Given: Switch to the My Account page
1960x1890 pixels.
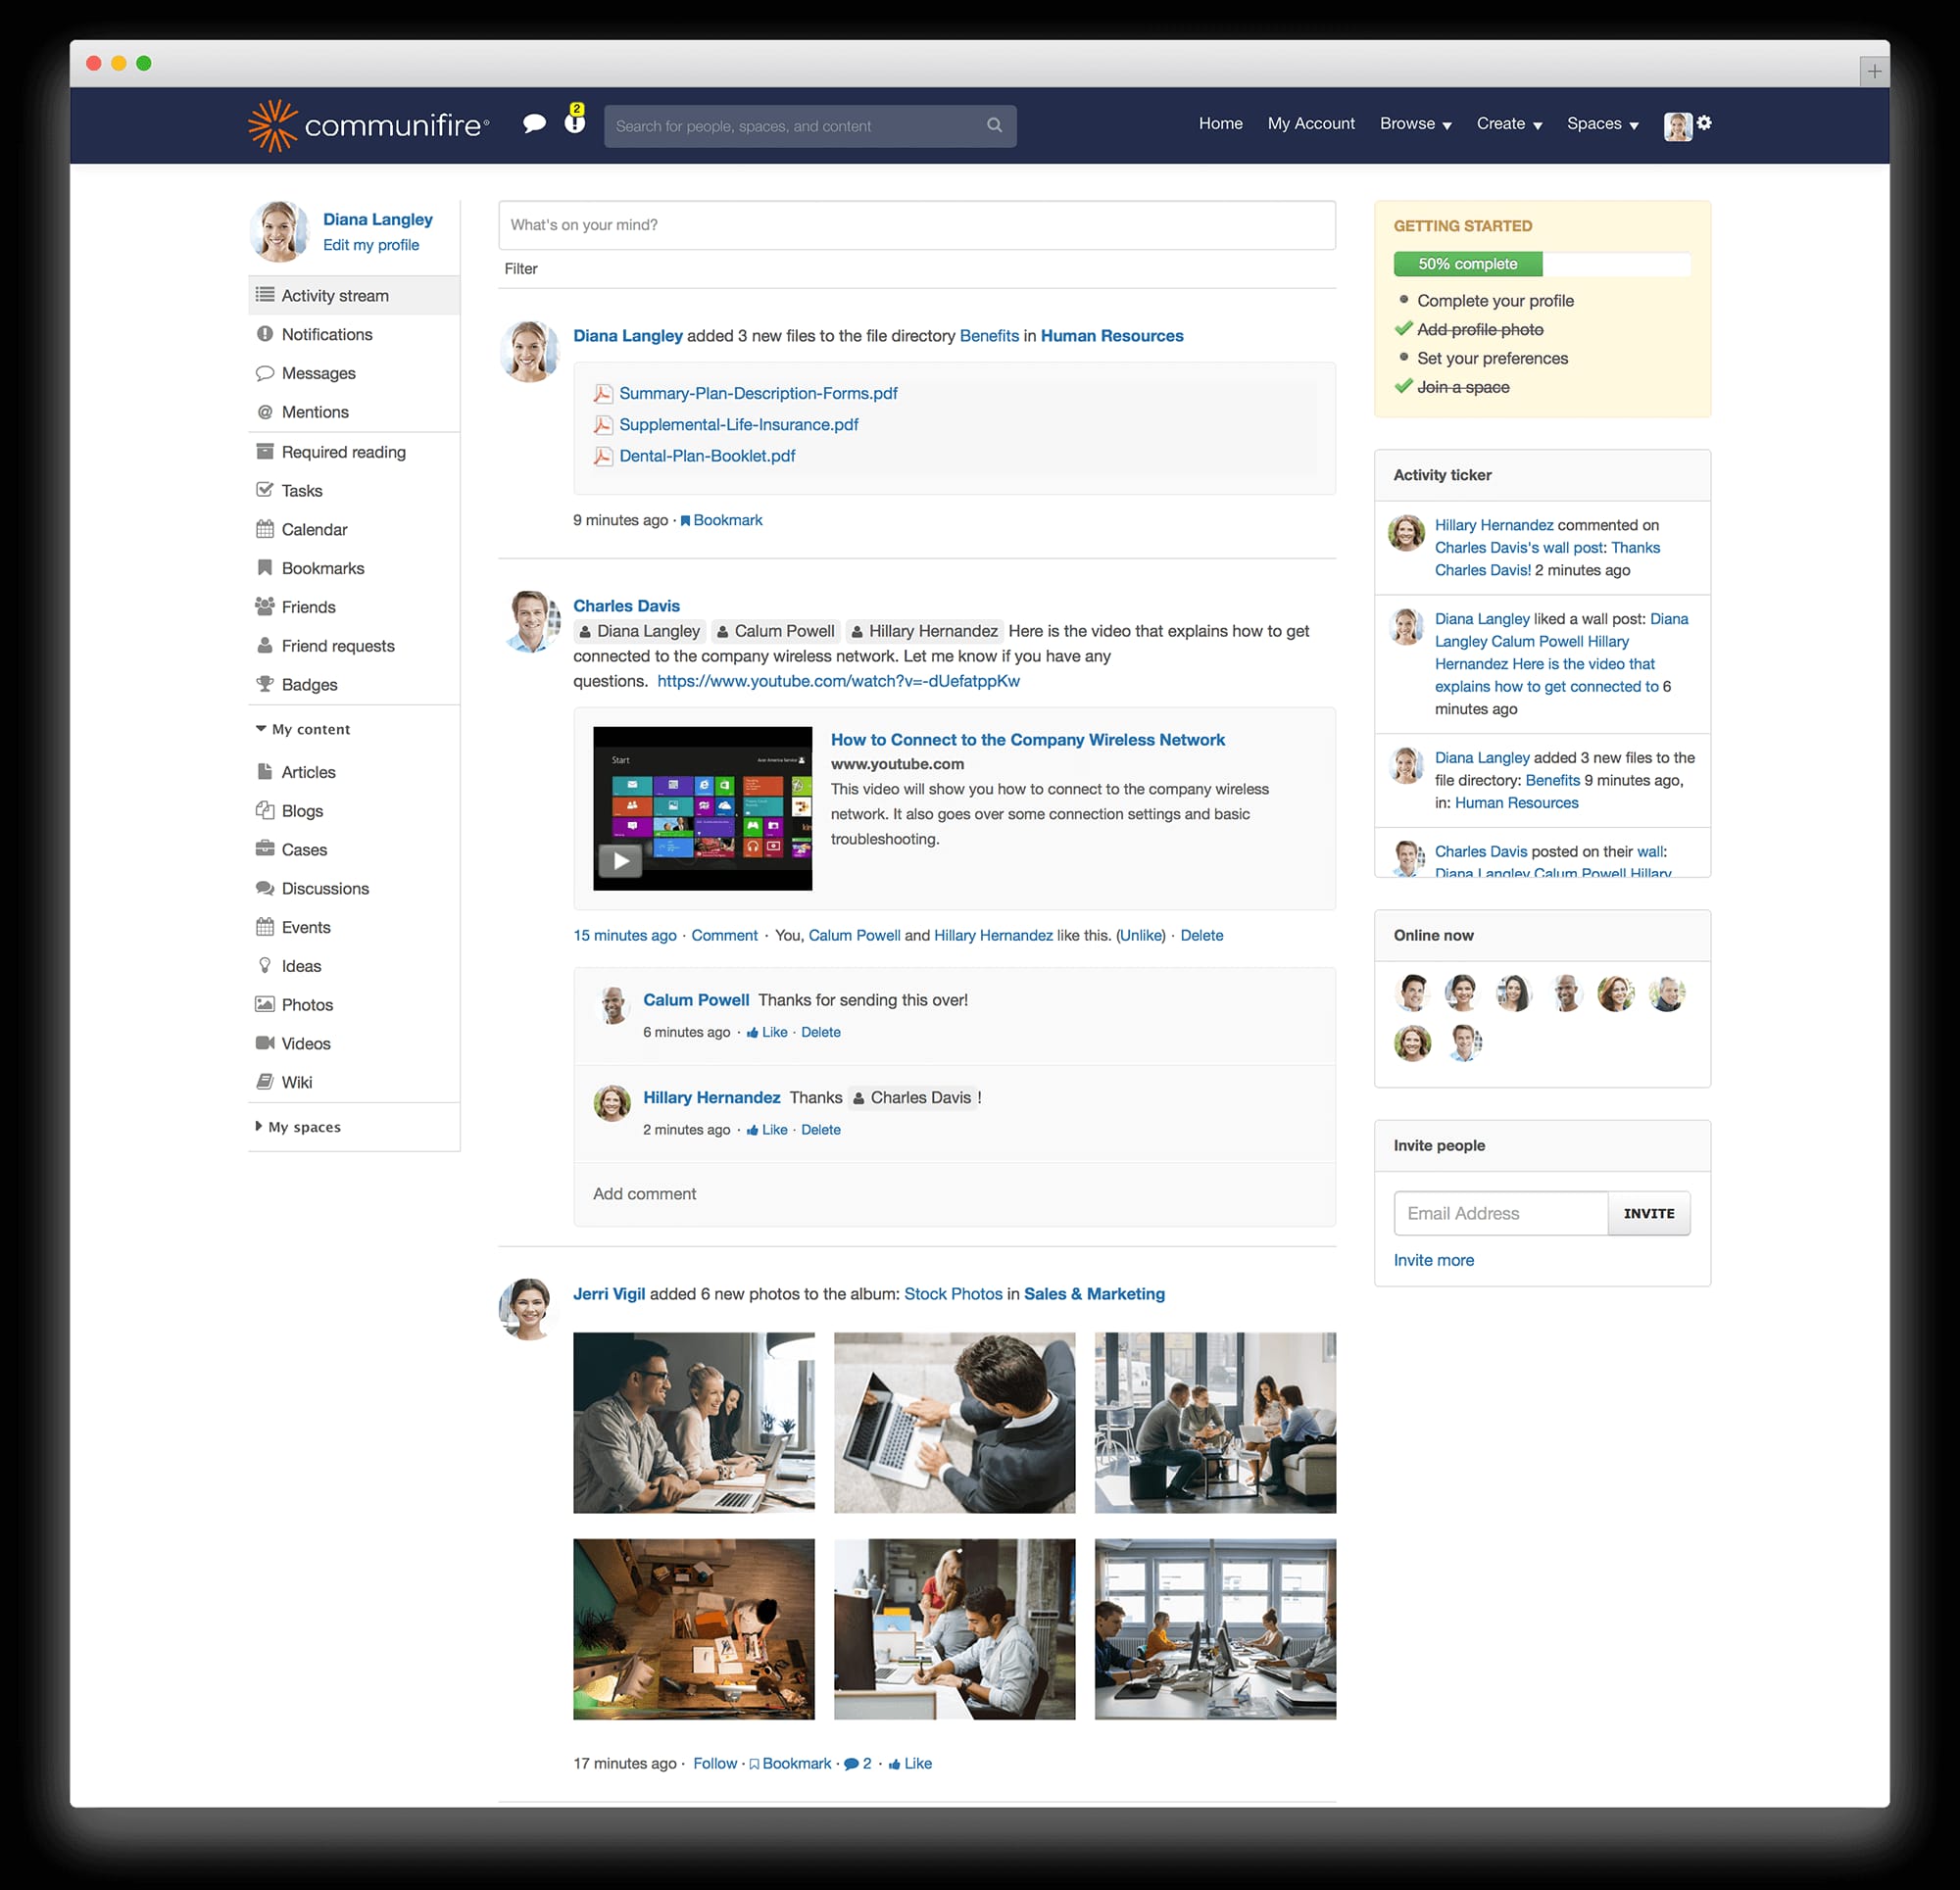Looking at the screenshot, I should pos(1311,123).
